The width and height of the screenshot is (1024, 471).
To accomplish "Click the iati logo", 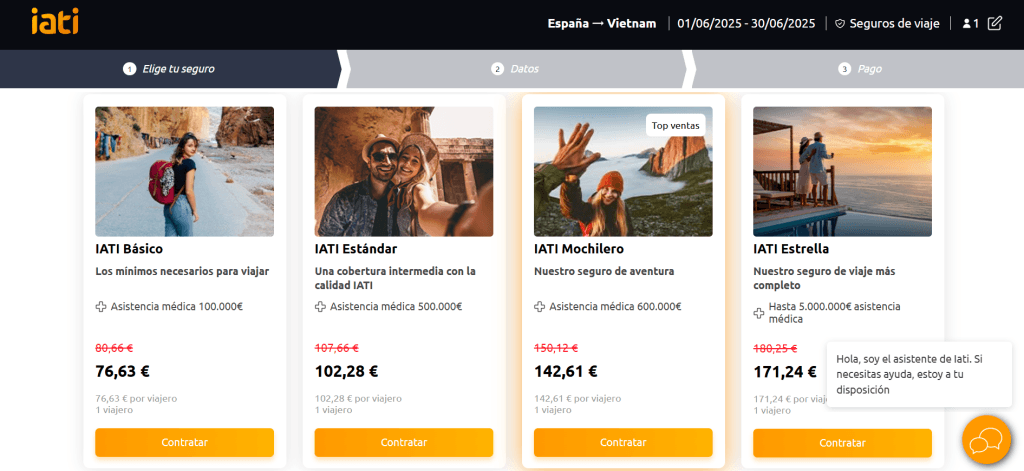I will pos(55,22).
